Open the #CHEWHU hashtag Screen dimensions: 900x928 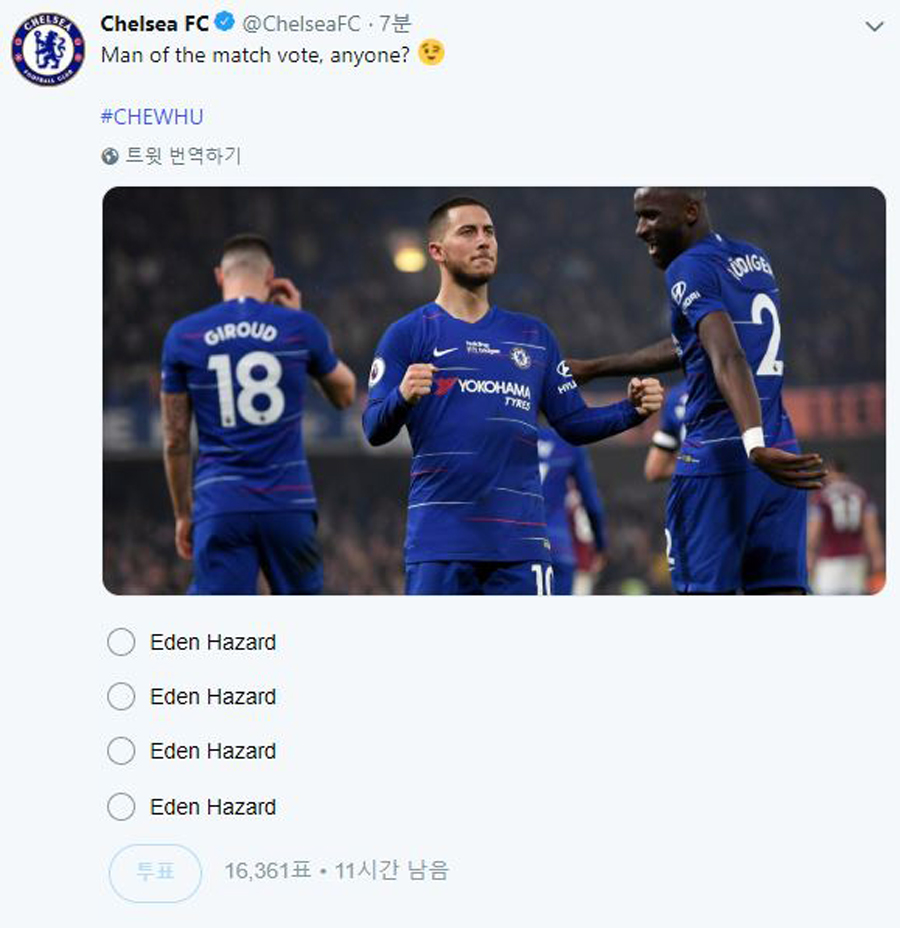tap(152, 116)
